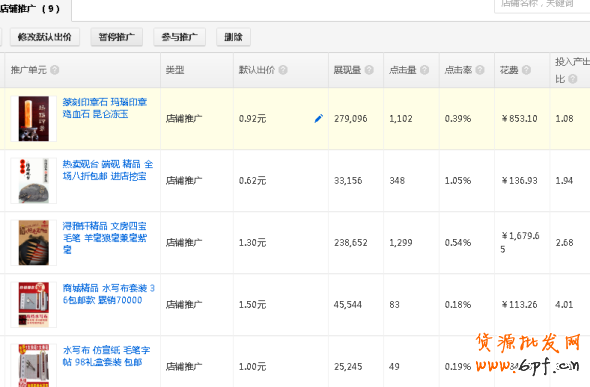Click help icon next to 推广单元 header

(55, 70)
